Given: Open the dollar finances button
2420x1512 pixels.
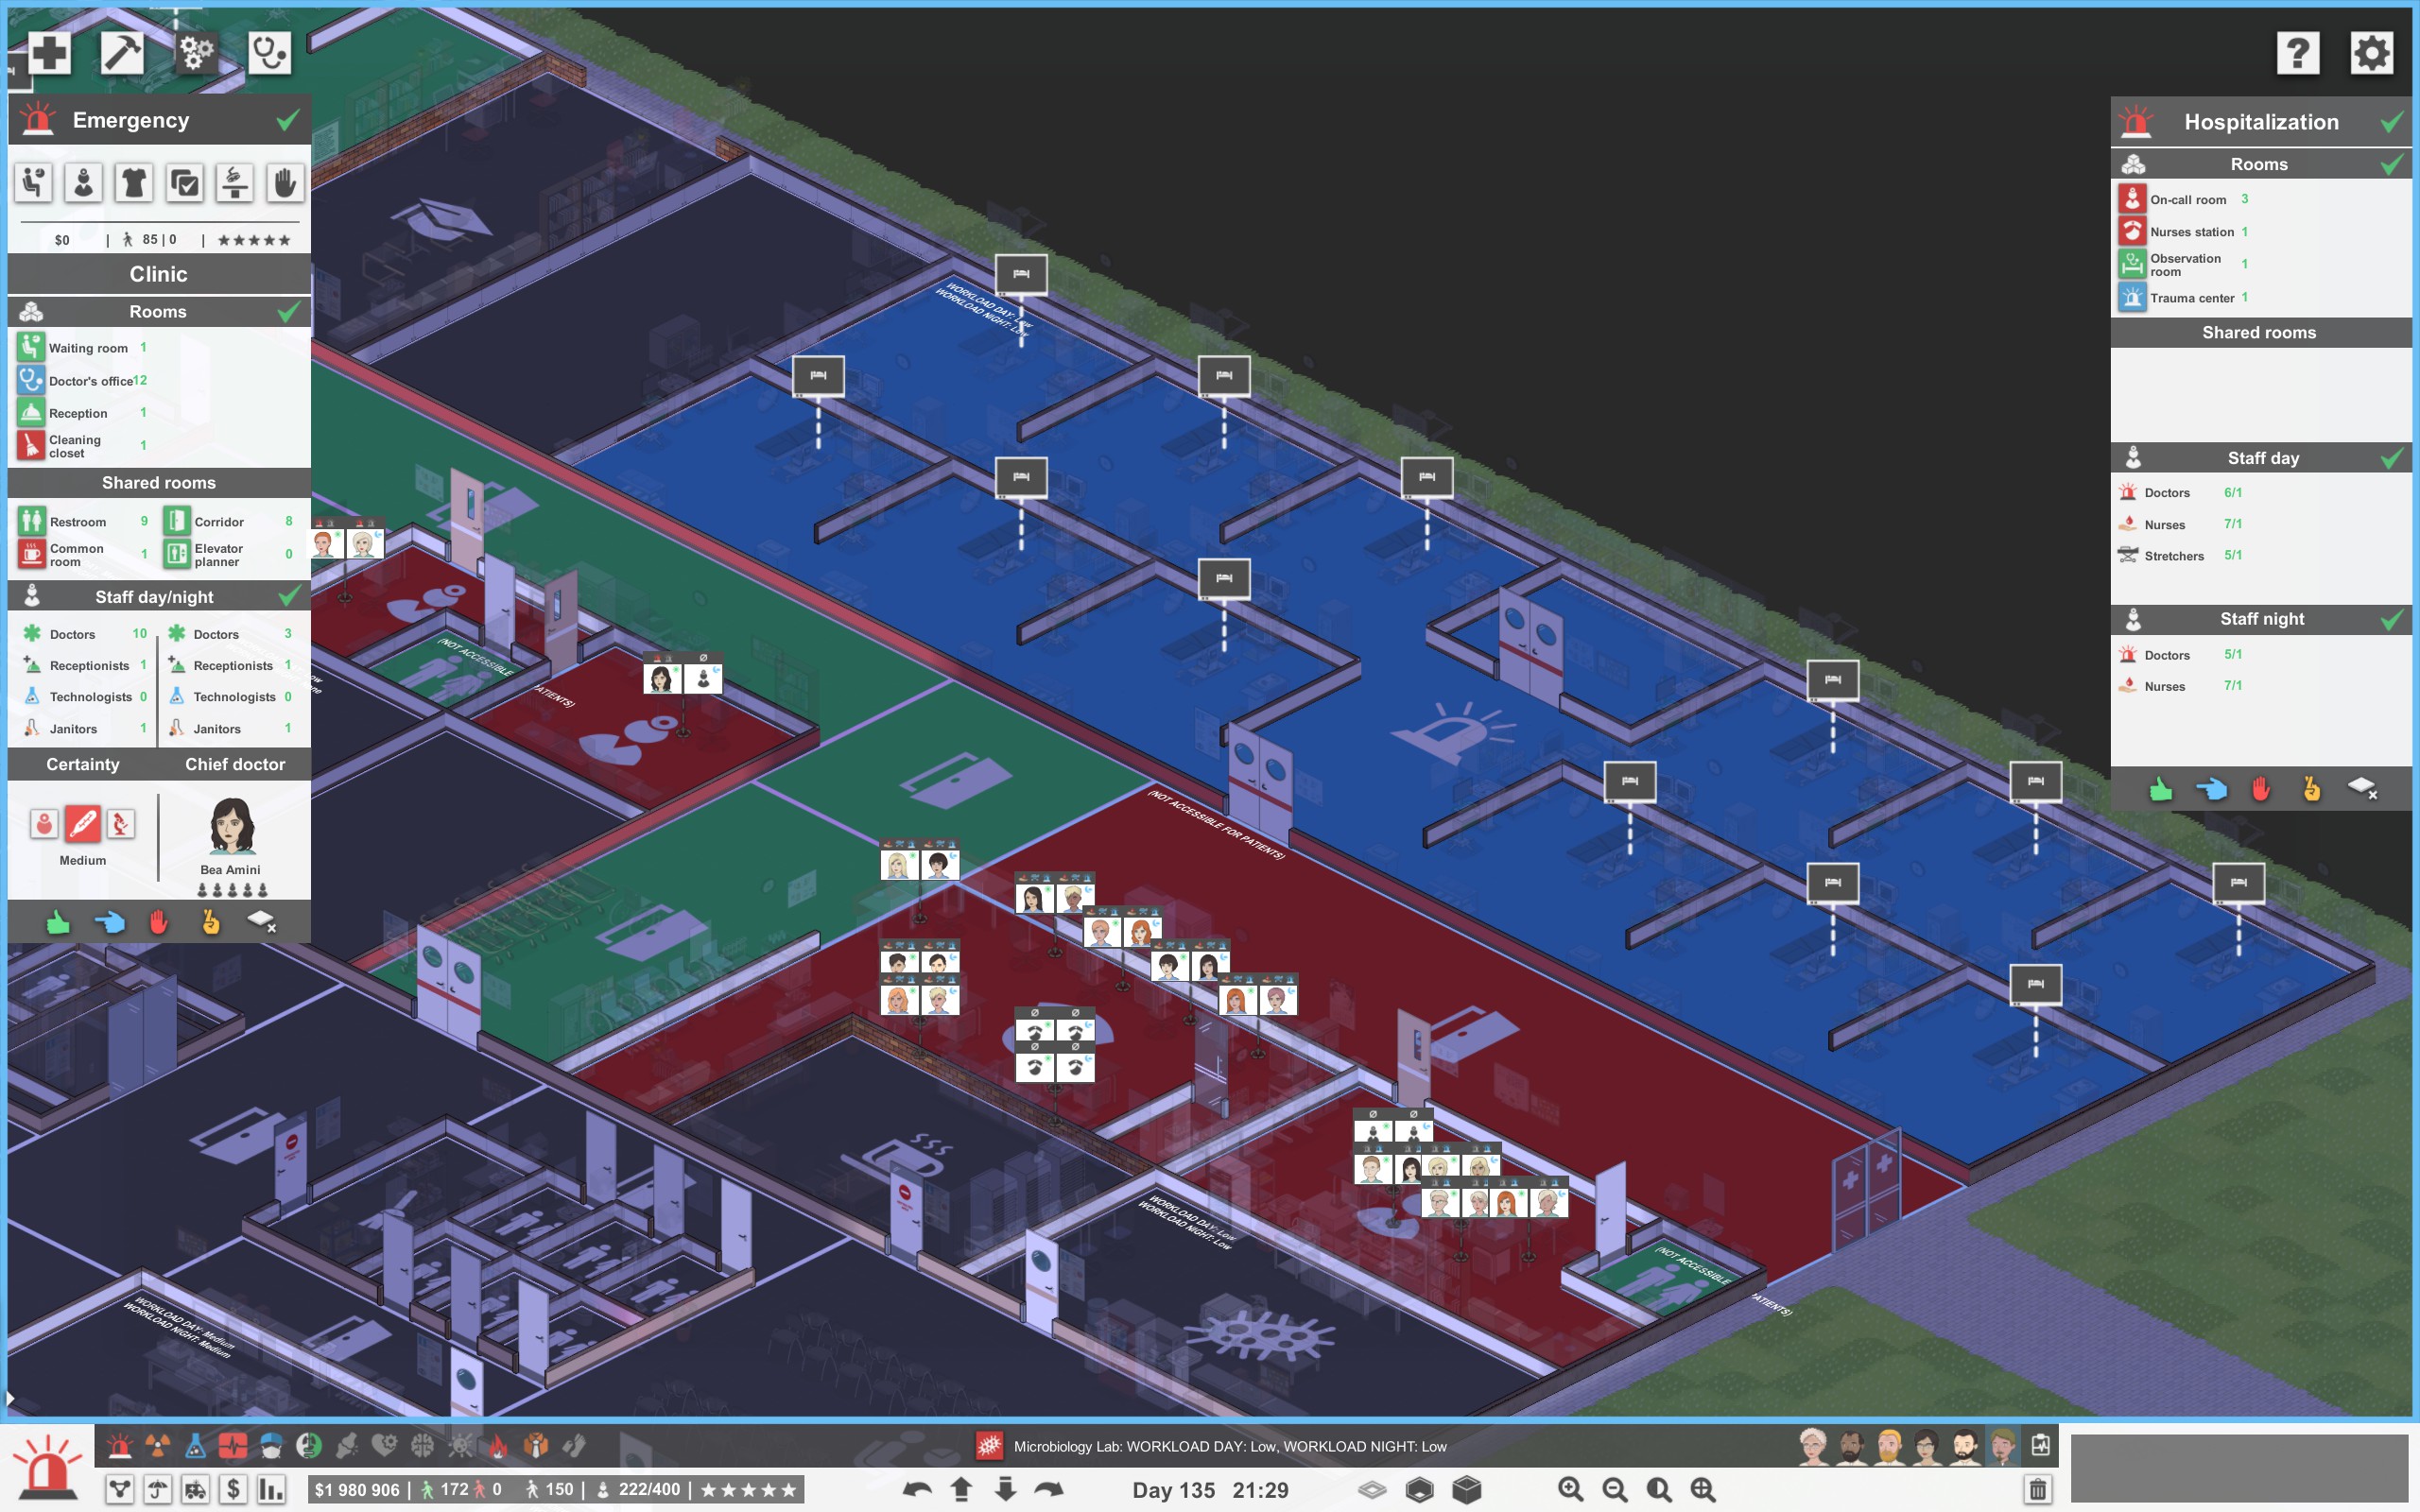Looking at the screenshot, I should click(x=233, y=1489).
